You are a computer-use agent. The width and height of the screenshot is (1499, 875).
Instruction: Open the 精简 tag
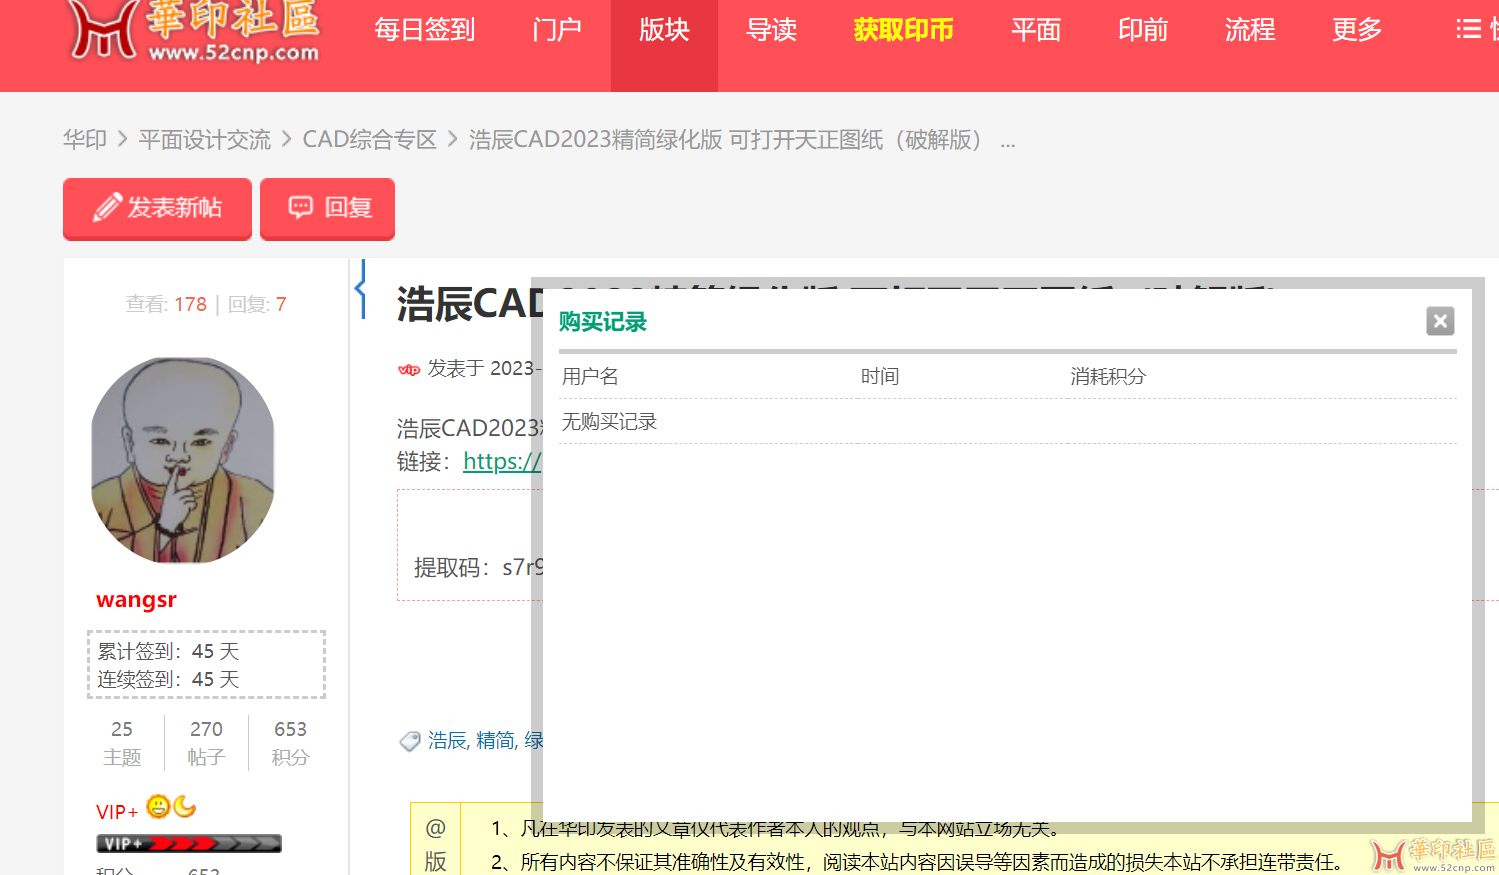[495, 740]
